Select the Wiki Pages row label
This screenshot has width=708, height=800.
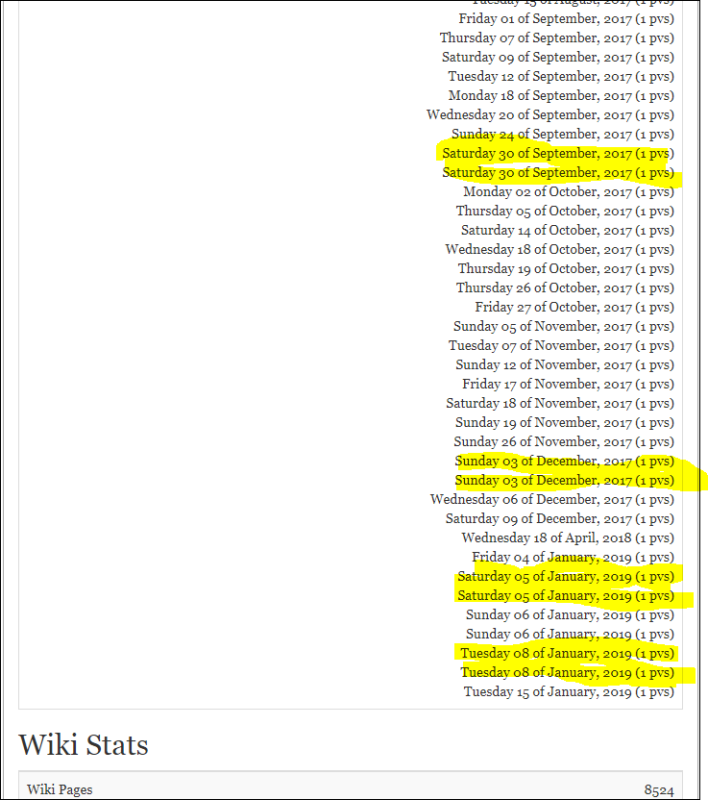60,790
